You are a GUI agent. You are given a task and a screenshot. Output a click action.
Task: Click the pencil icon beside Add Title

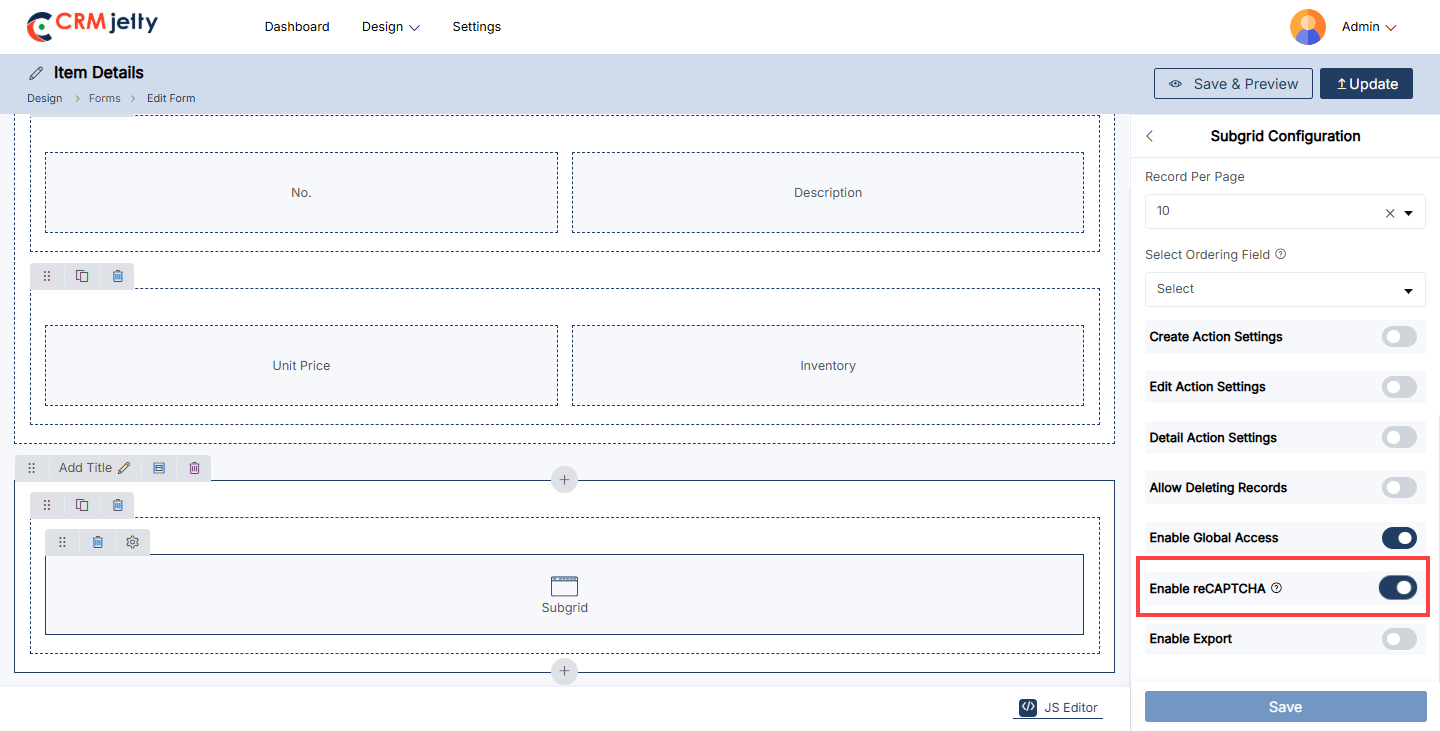pos(124,467)
